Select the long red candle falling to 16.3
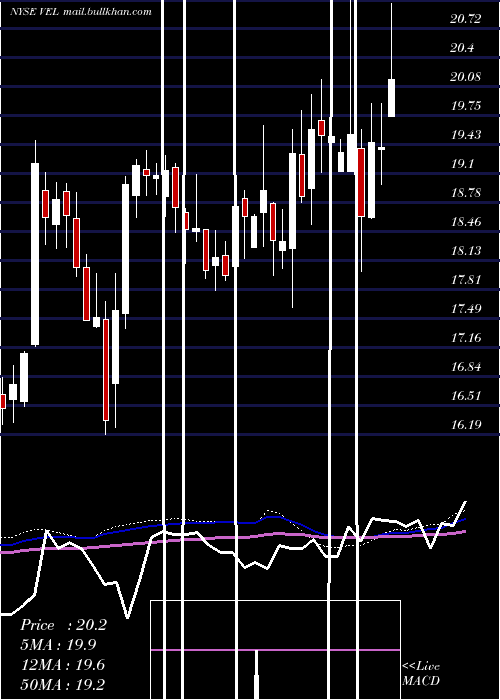500x700 pixels. [106, 370]
